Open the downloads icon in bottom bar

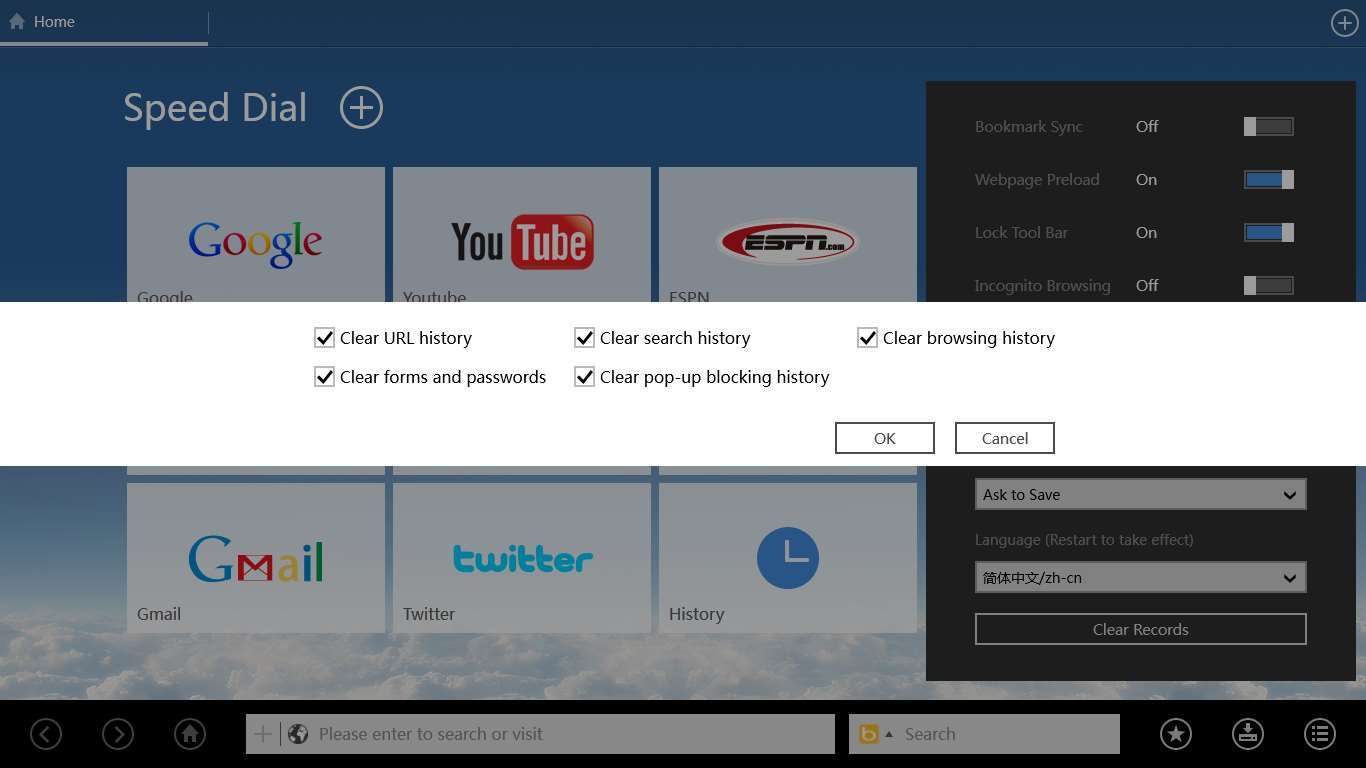[1248, 734]
